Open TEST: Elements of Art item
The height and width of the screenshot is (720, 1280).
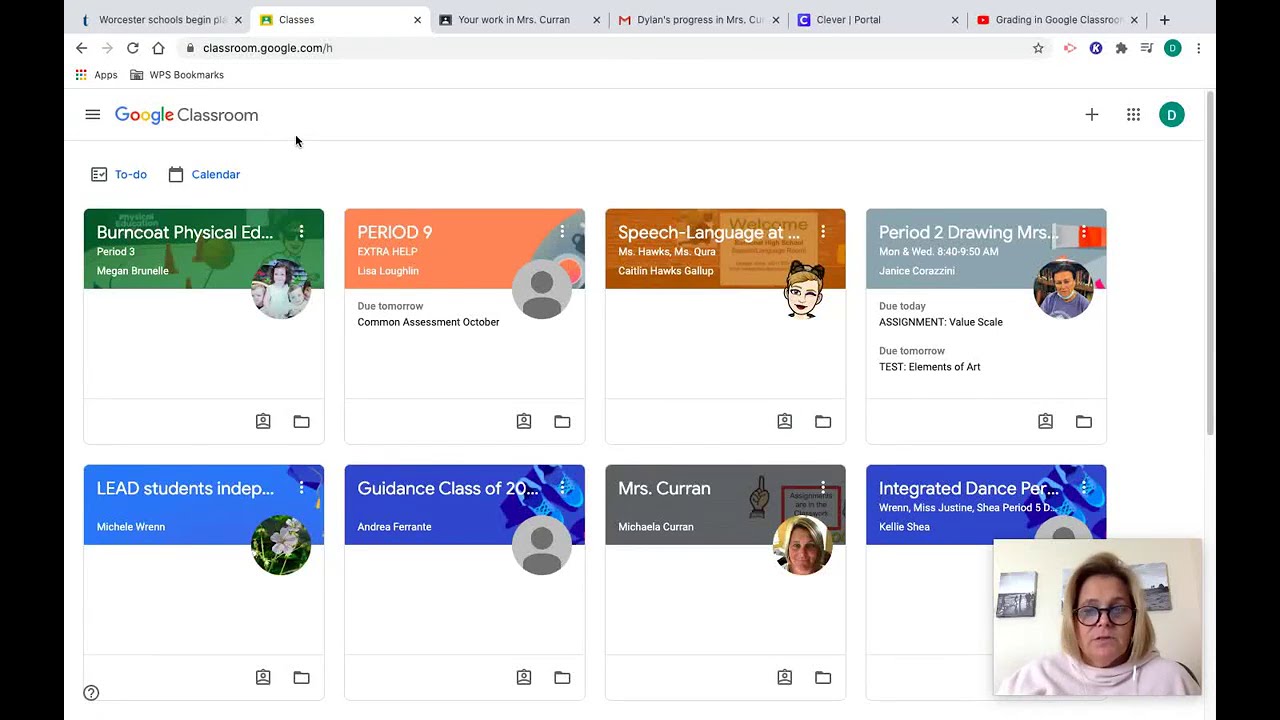(930, 367)
